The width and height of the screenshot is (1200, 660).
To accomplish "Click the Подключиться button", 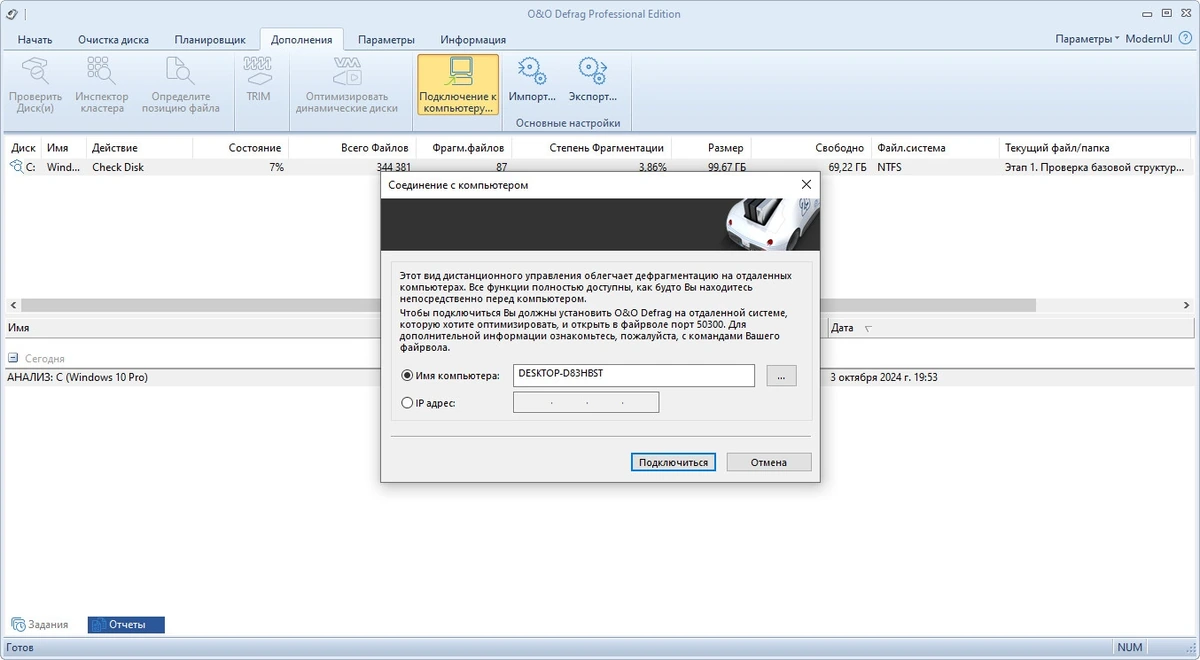I will pyautogui.click(x=673, y=462).
